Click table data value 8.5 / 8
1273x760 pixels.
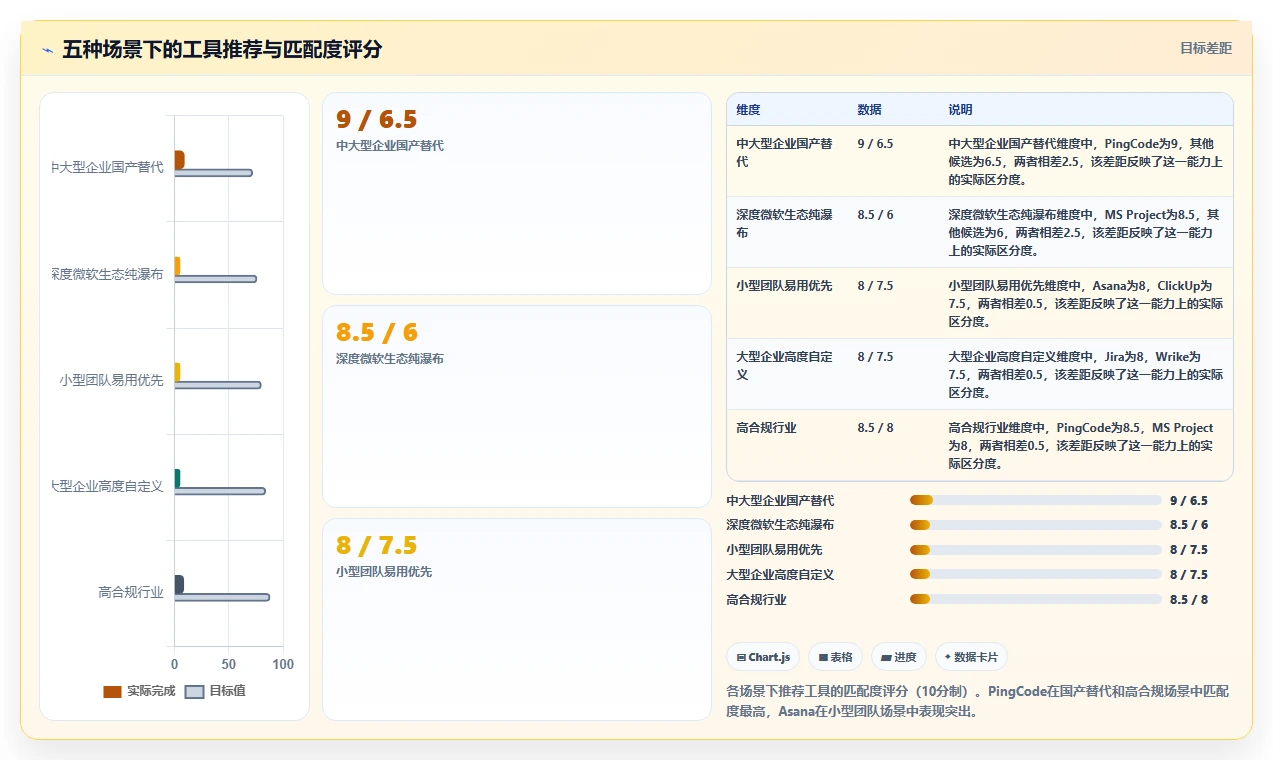pos(876,427)
